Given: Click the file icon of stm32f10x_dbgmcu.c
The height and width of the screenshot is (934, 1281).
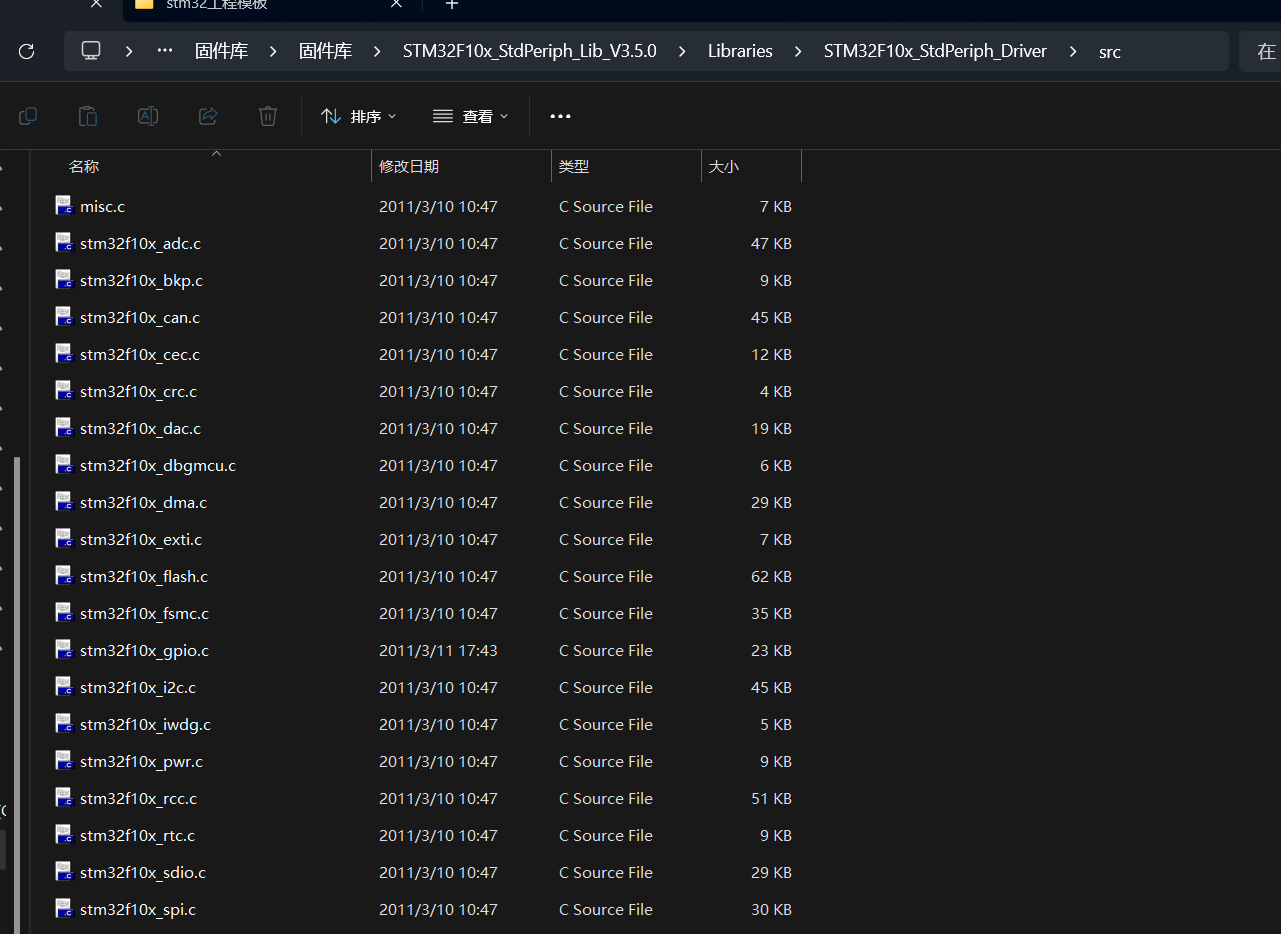Looking at the screenshot, I should coord(64,465).
